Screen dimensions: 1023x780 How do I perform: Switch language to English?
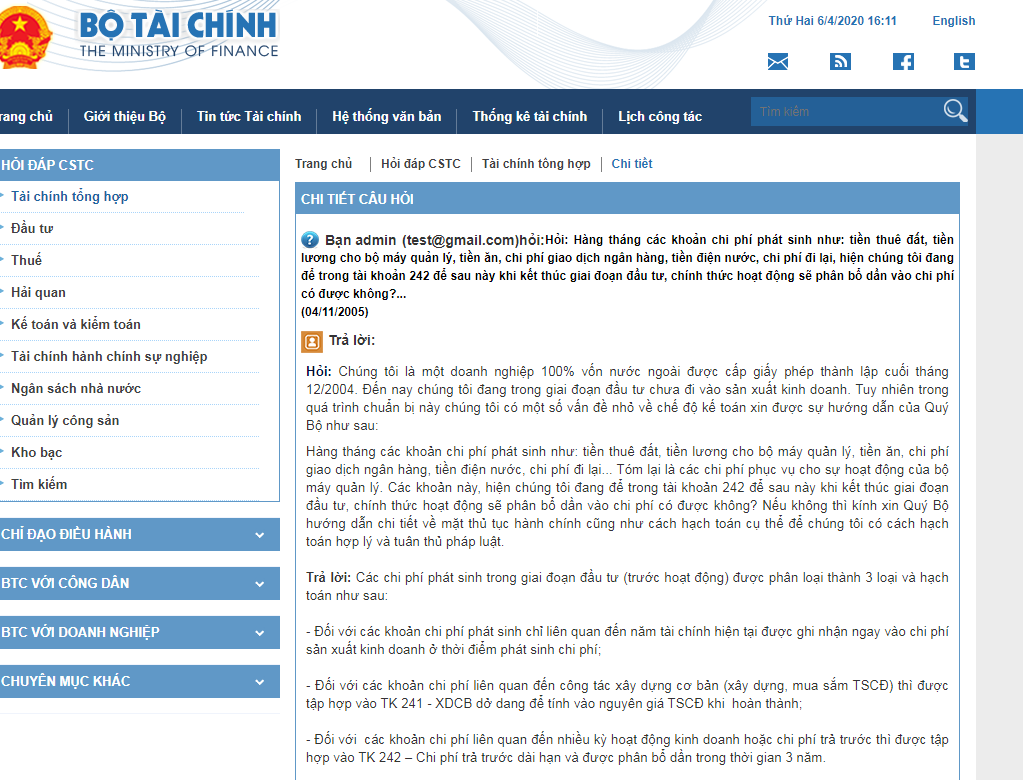953,21
